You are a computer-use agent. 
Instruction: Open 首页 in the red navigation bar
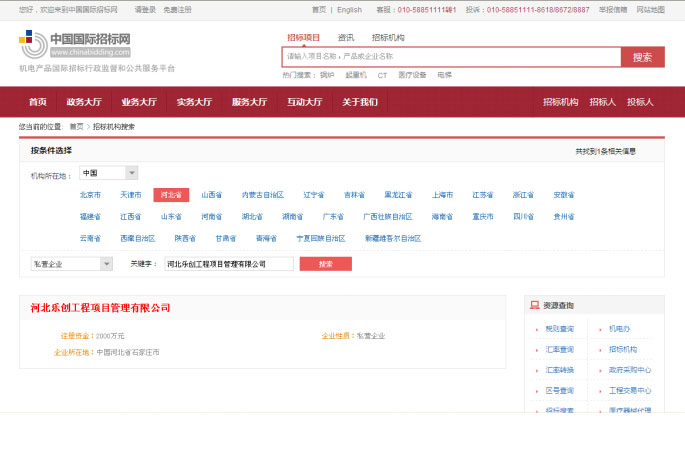tap(38, 102)
